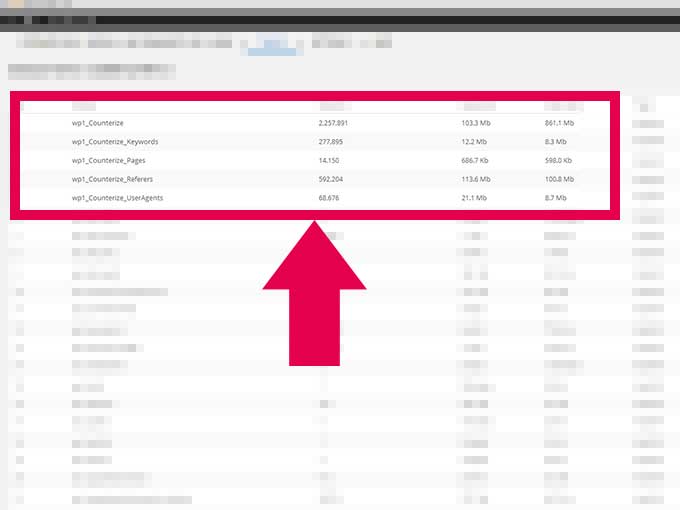
Task: Click the 2,257,891 records value
Action: [x=333, y=123]
